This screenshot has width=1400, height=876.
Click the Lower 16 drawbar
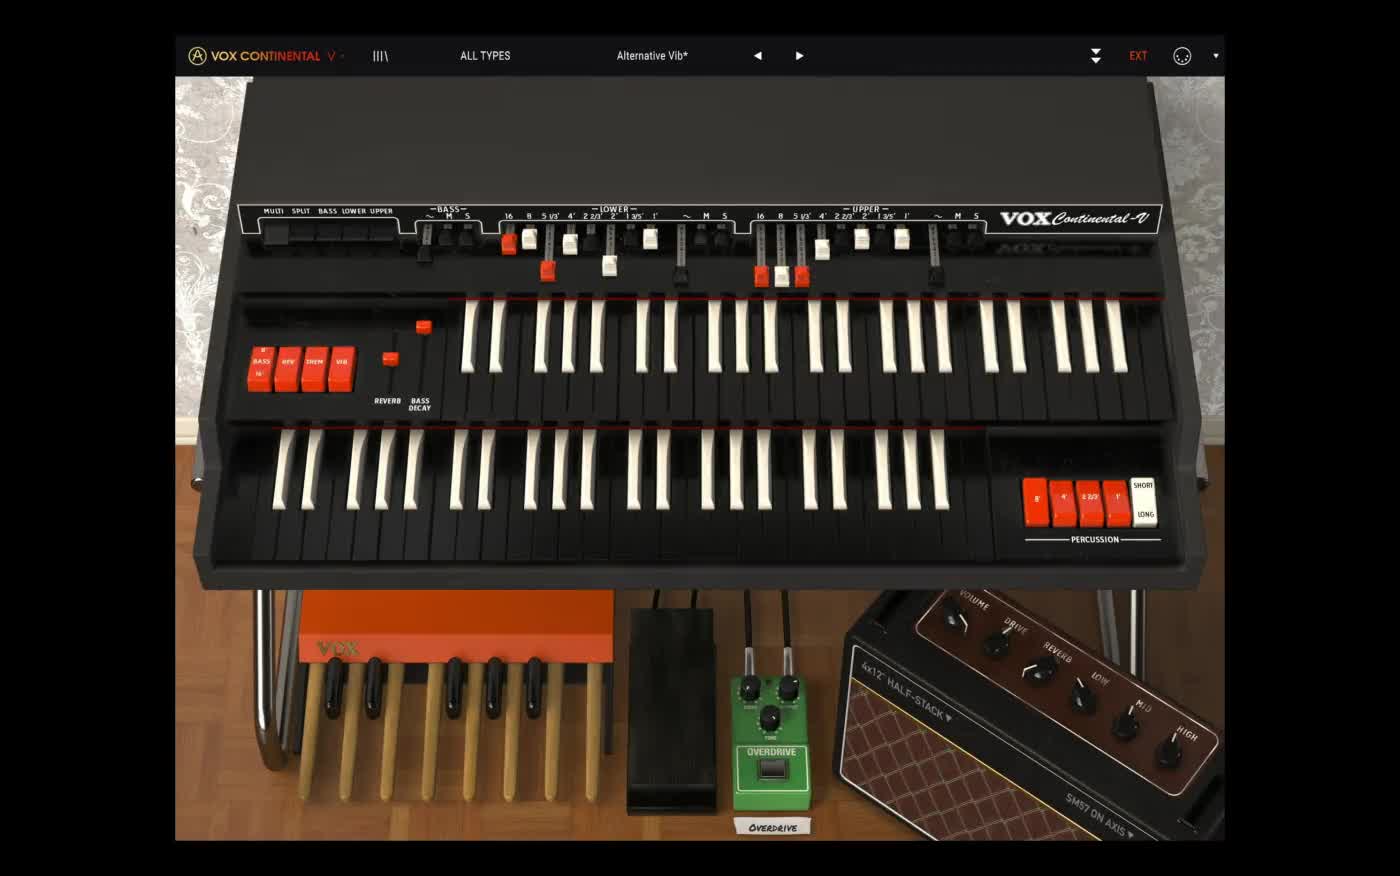[509, 243]
